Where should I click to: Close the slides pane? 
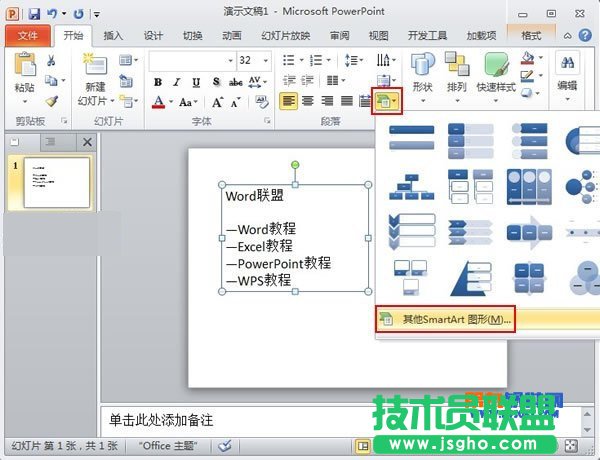87,142
